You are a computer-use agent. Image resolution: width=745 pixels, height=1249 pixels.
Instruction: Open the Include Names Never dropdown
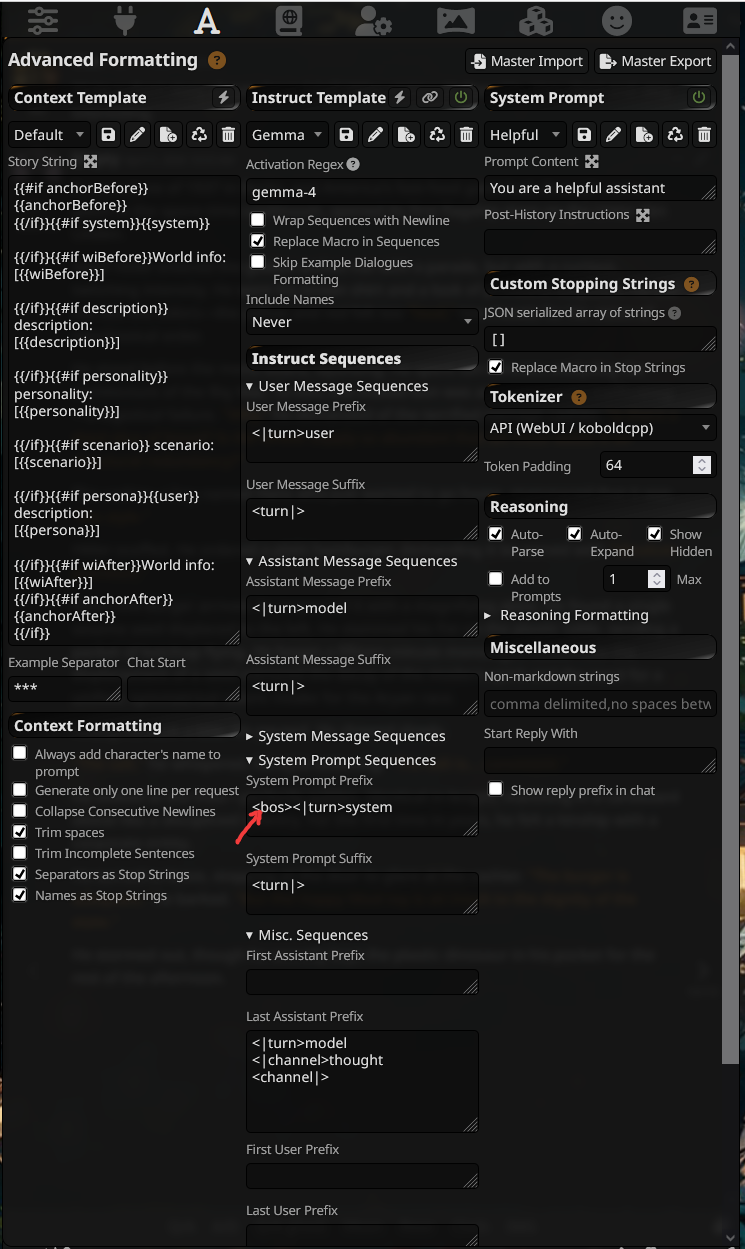coord(362,322)
